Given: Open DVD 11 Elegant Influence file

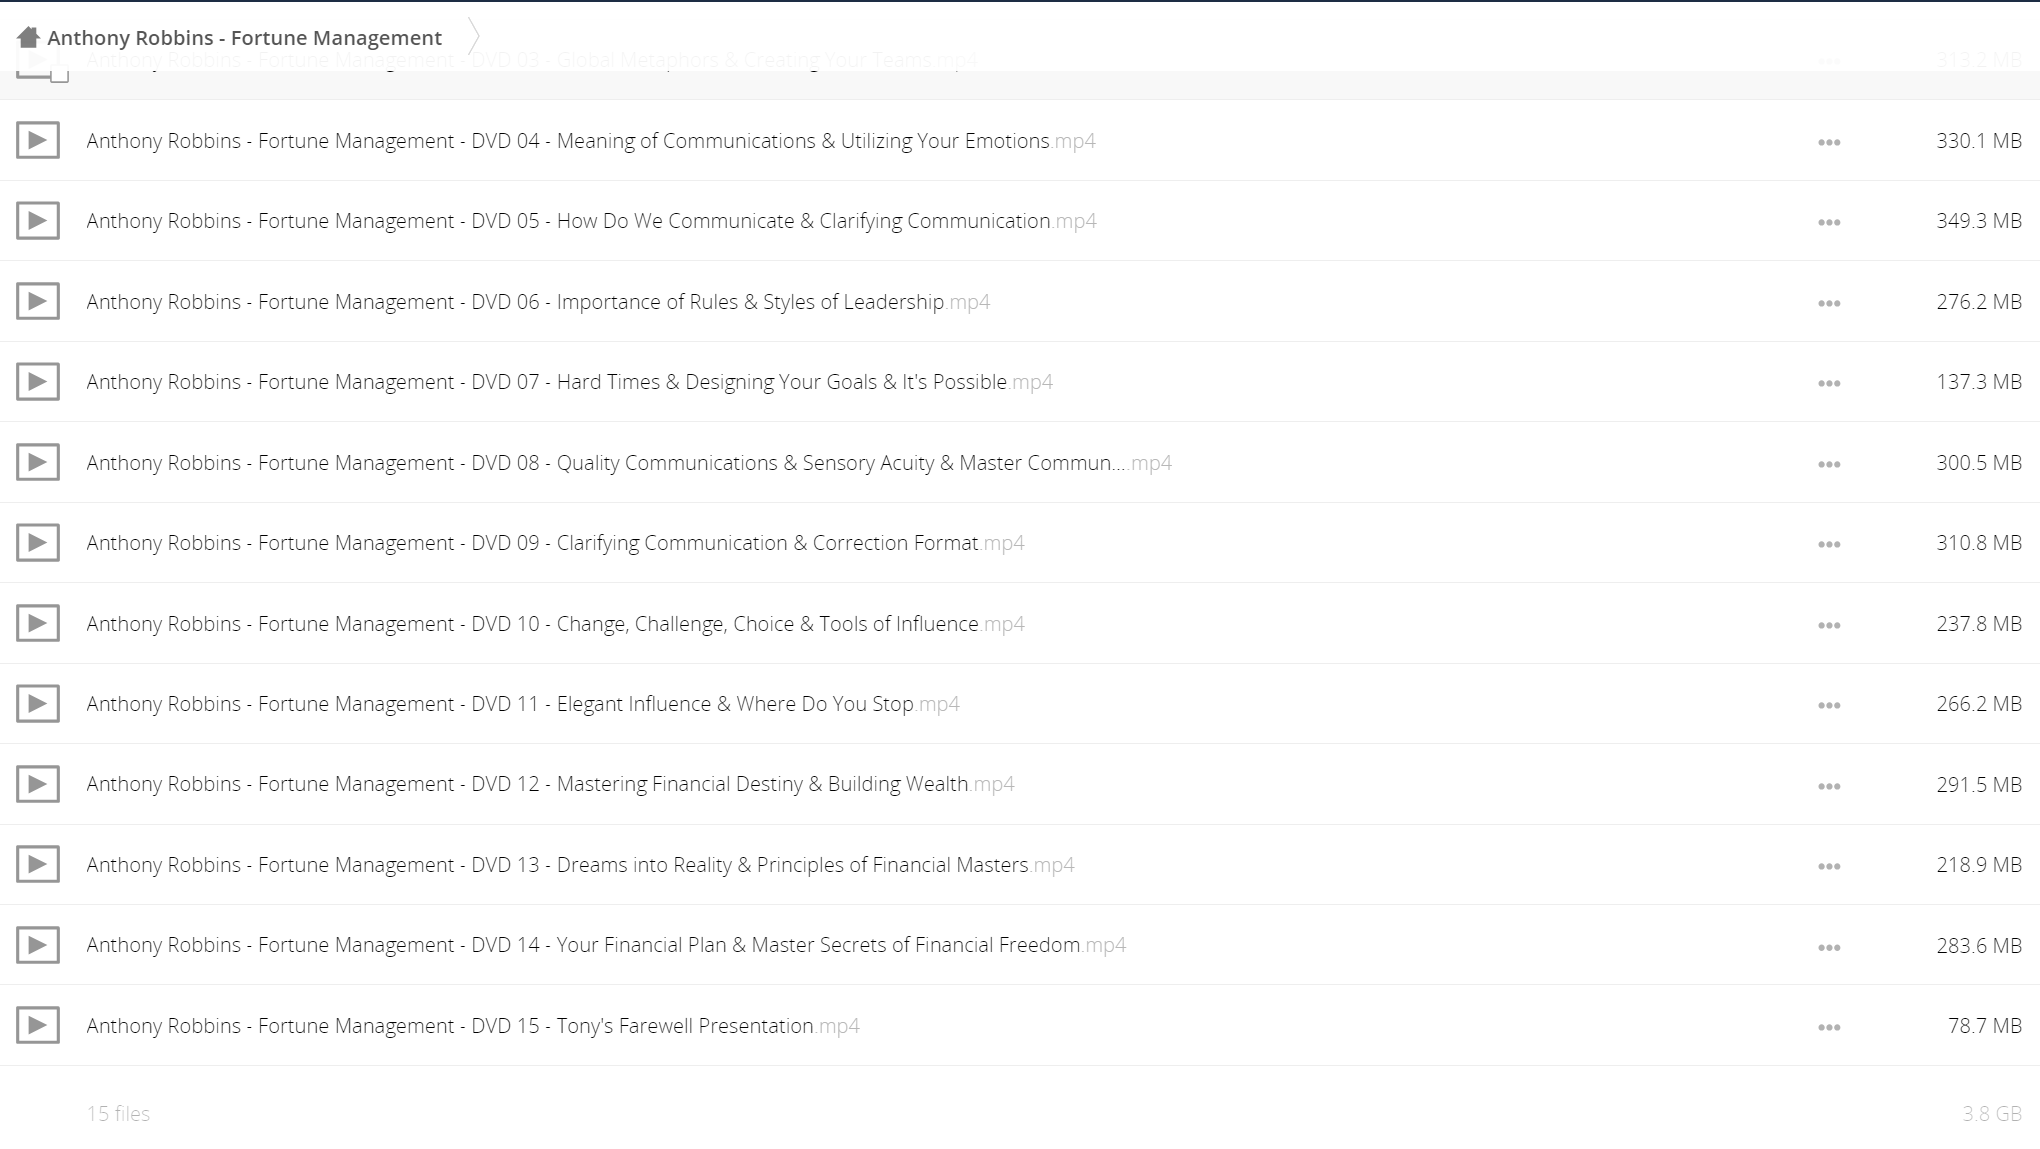Looking at the screenshot, I should tap(523, 704).
